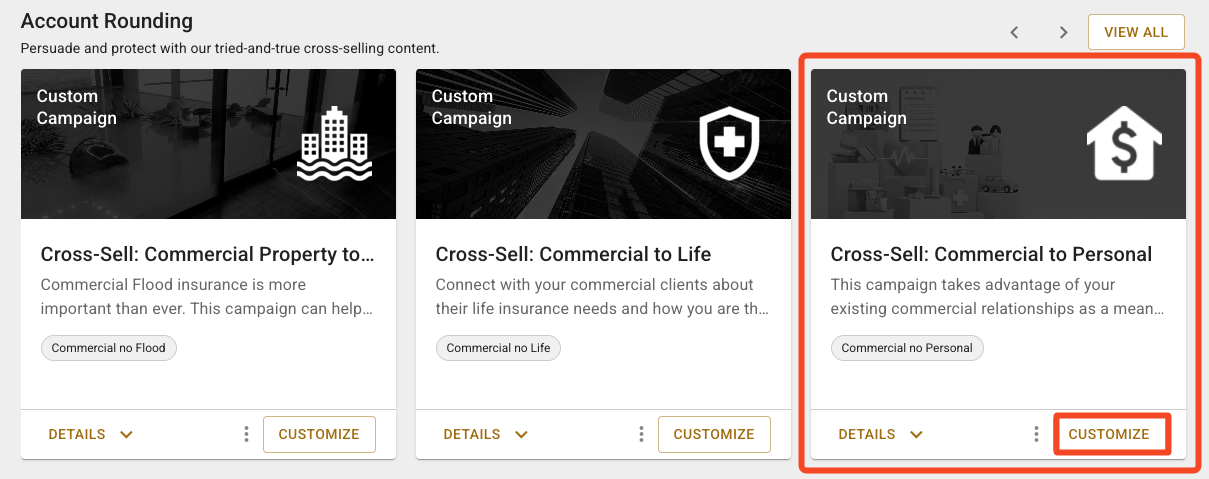This screenshot has height=479, width=1209.
Task: Open more options on Commercial Property card
Action: (x=246, y=434)
